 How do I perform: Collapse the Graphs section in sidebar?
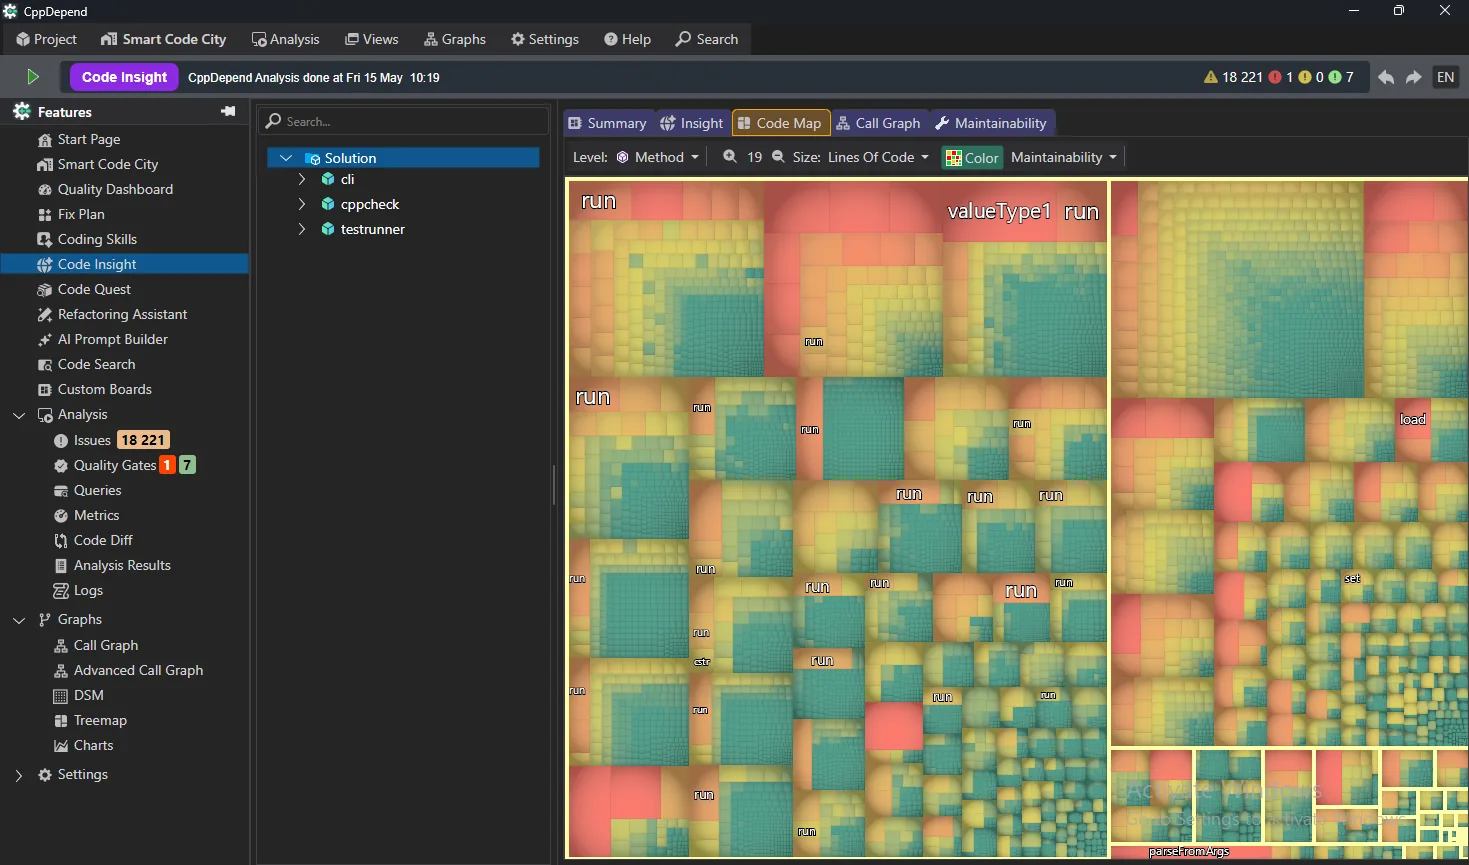[19, 620]
